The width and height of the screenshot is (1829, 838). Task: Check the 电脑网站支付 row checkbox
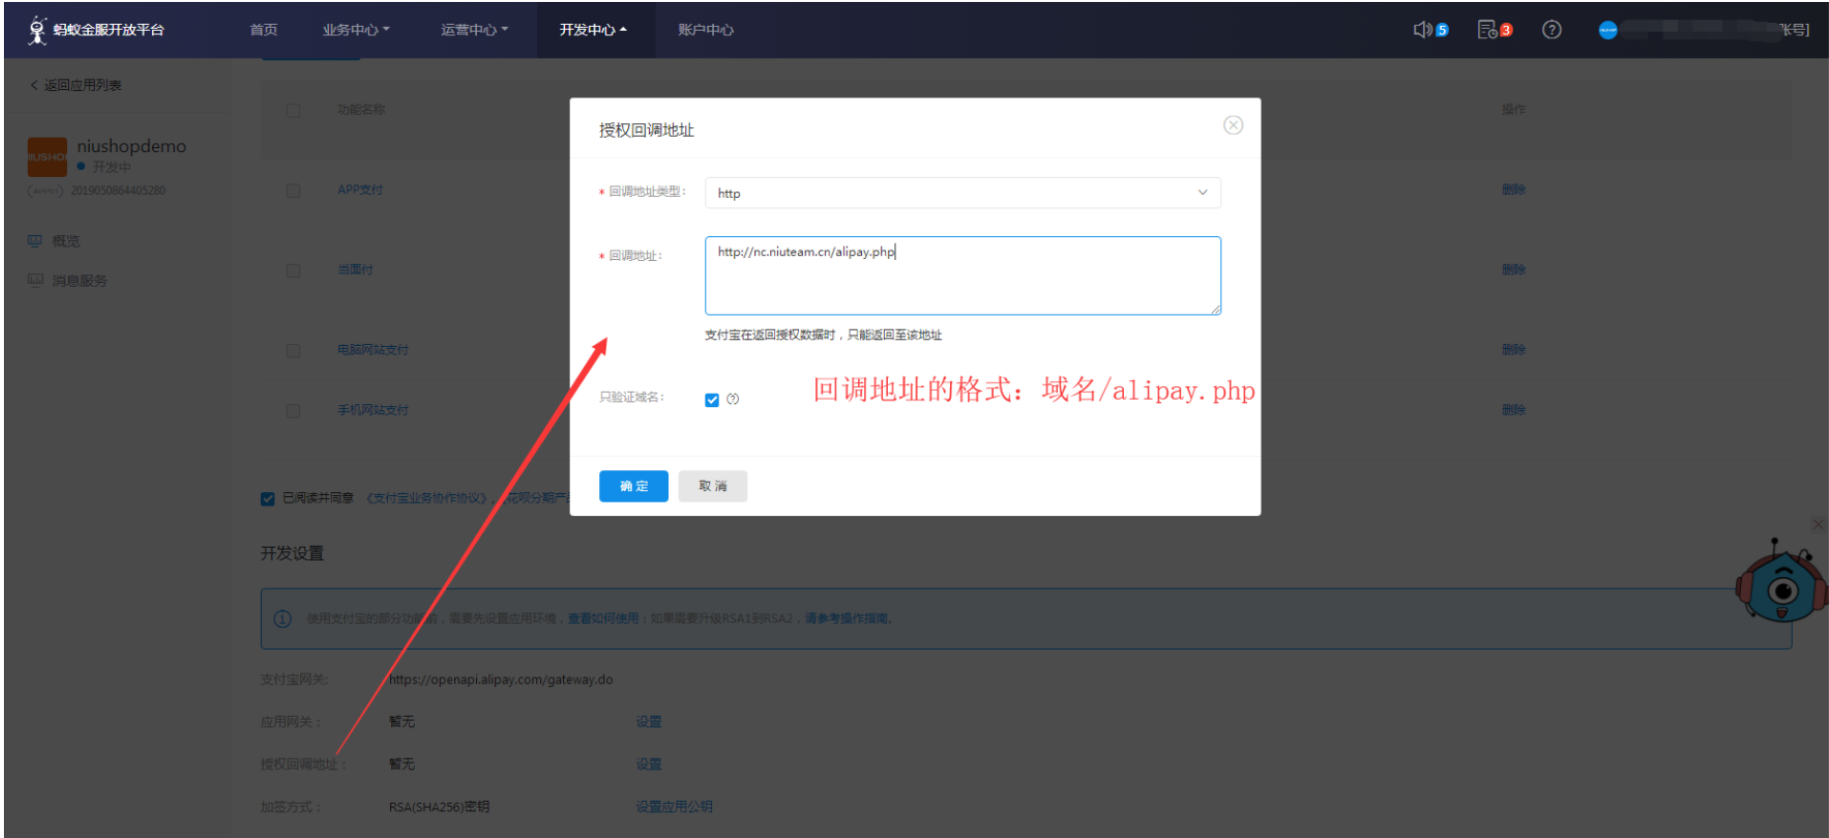tap(293, 350)
